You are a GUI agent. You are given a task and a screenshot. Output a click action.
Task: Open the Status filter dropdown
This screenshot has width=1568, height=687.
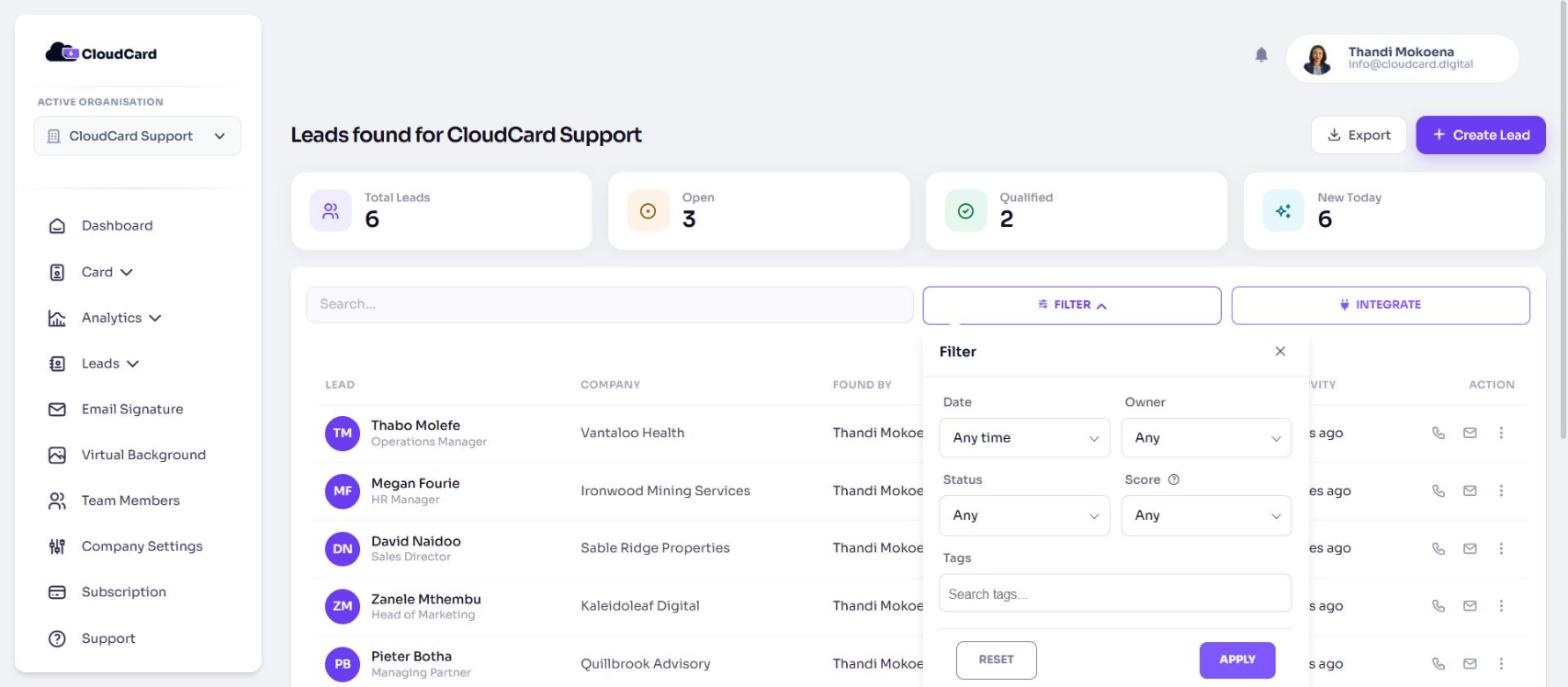[1024, 516]
